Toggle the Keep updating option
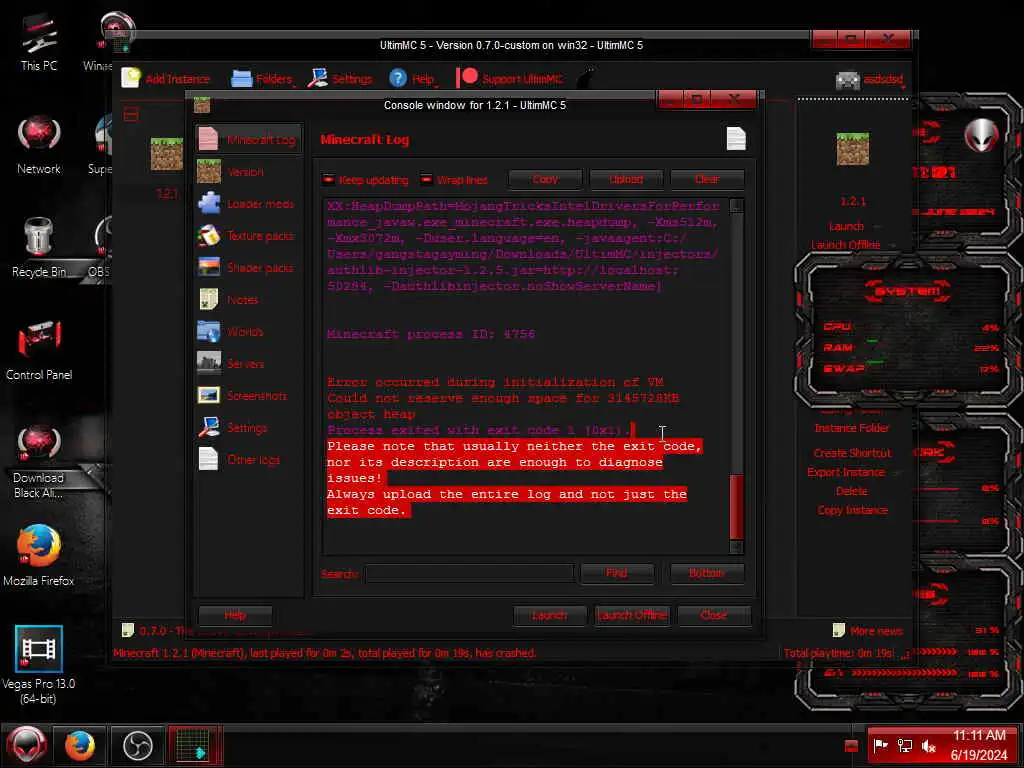The width and height of the screenshot is (1024, 768). 365,180
